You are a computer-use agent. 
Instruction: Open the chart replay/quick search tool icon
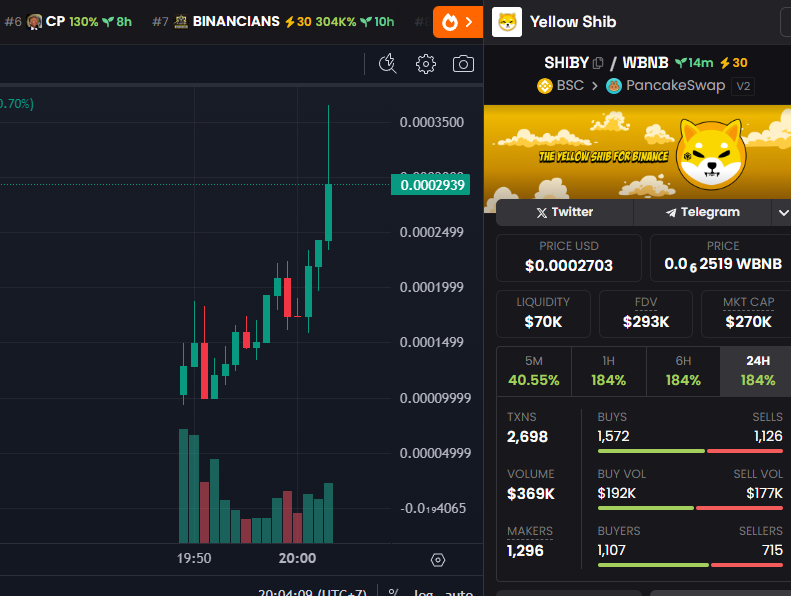387,64
